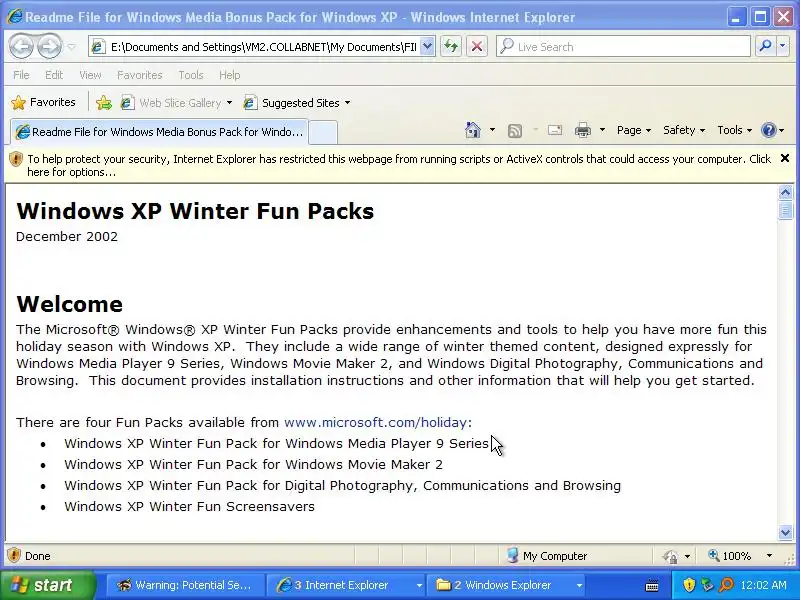Stop loading with the red X icon
This screenshot has width=800, height=600.
(477, 47)
